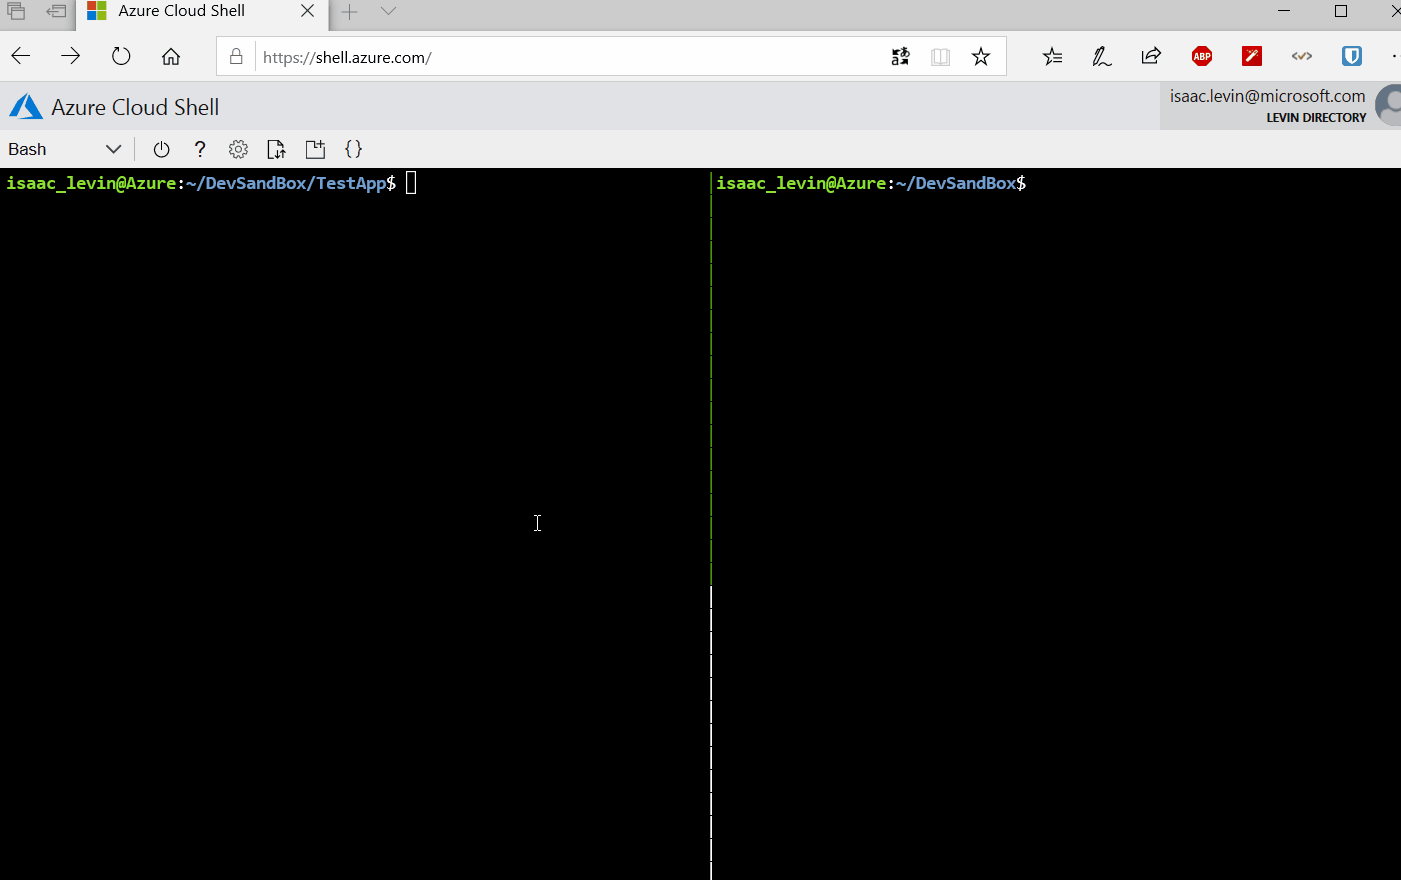Toggle reading view book icon

pos(940,56)
